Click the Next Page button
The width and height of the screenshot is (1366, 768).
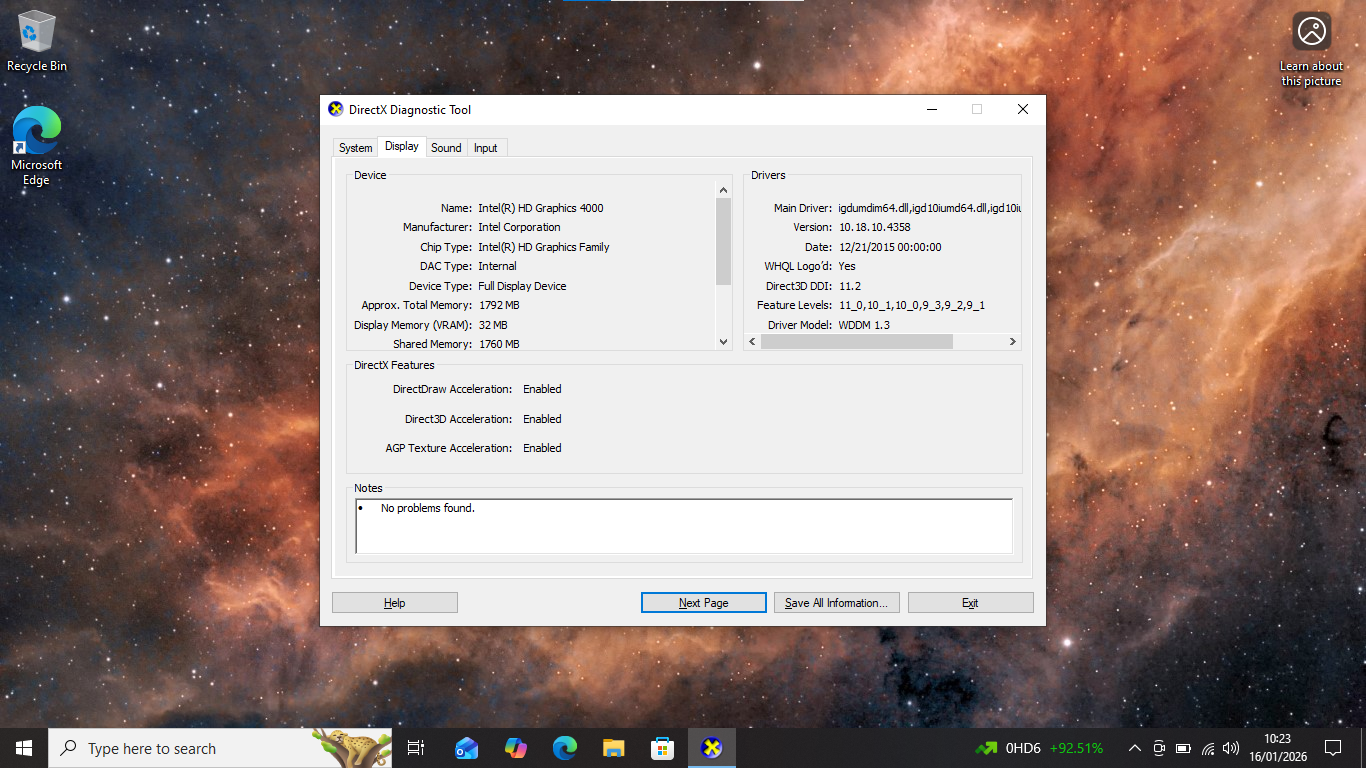703,603
